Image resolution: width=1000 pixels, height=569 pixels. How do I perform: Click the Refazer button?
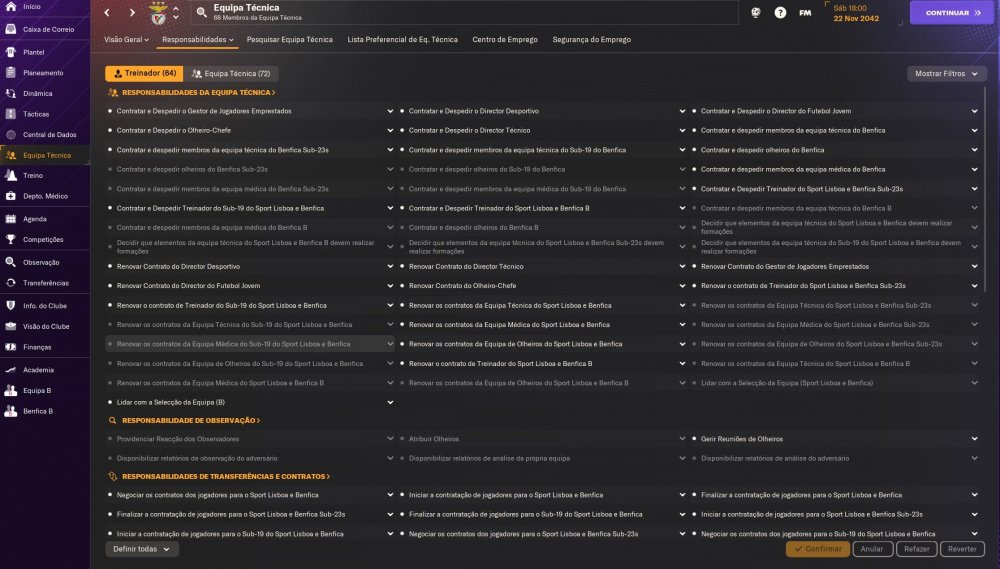tap(916, 549)
